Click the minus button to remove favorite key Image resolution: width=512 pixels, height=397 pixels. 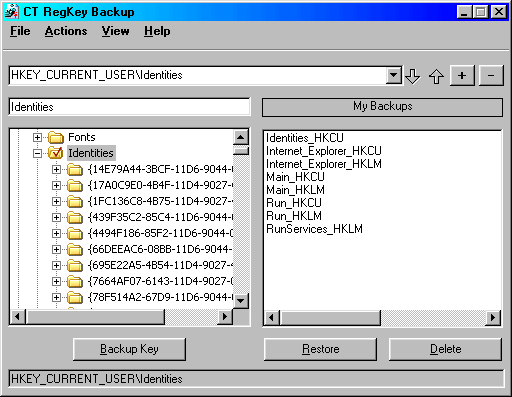491,76
